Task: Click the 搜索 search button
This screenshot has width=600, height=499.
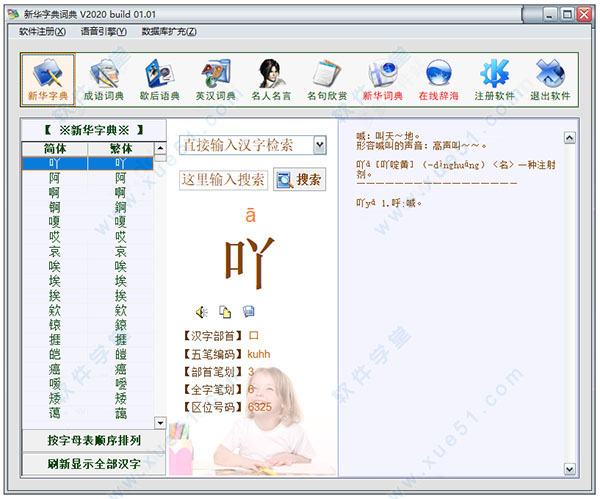Action: (x=300, y=180)
